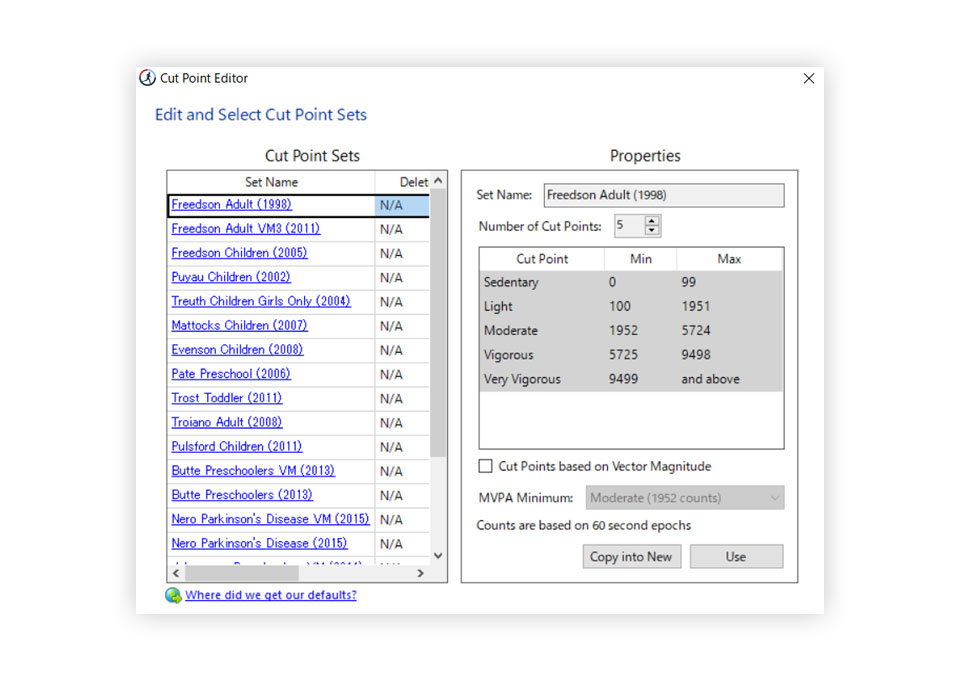
Task: Click the Cut Point Editor app icon
Action: coord(147,78)
